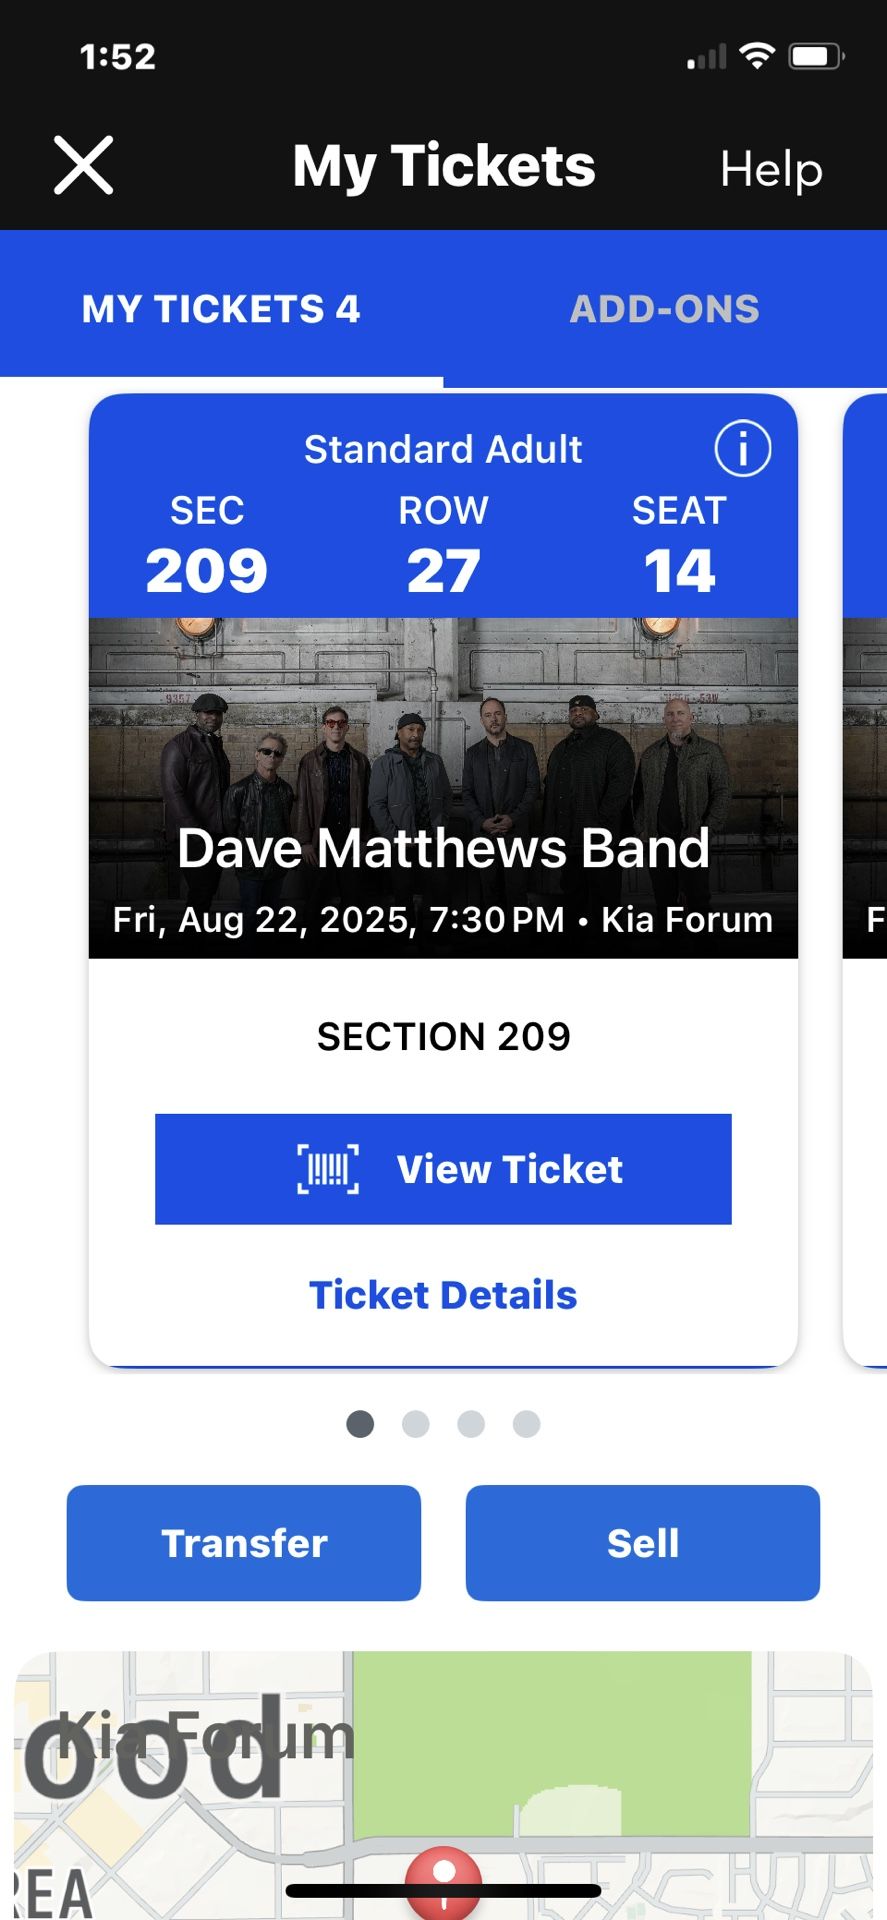Tap the ticket info icon

coord(742,449)
